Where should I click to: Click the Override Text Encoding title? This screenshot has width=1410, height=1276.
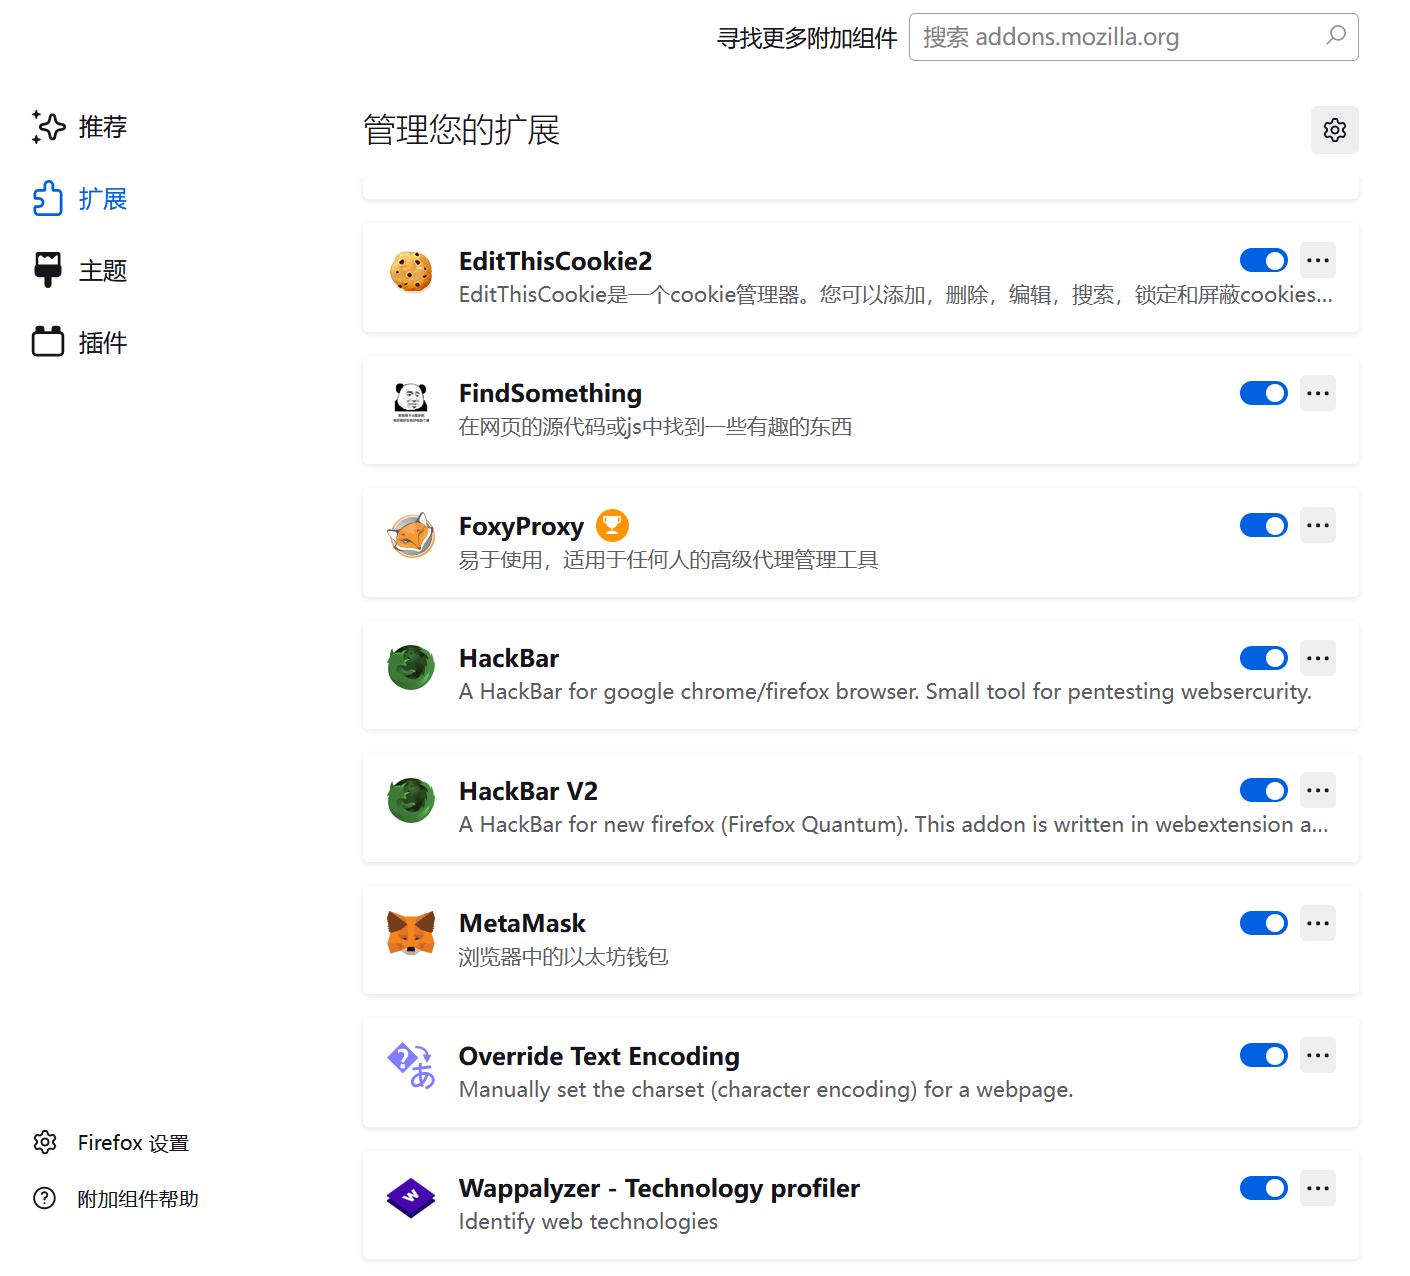coord(599,1056)
